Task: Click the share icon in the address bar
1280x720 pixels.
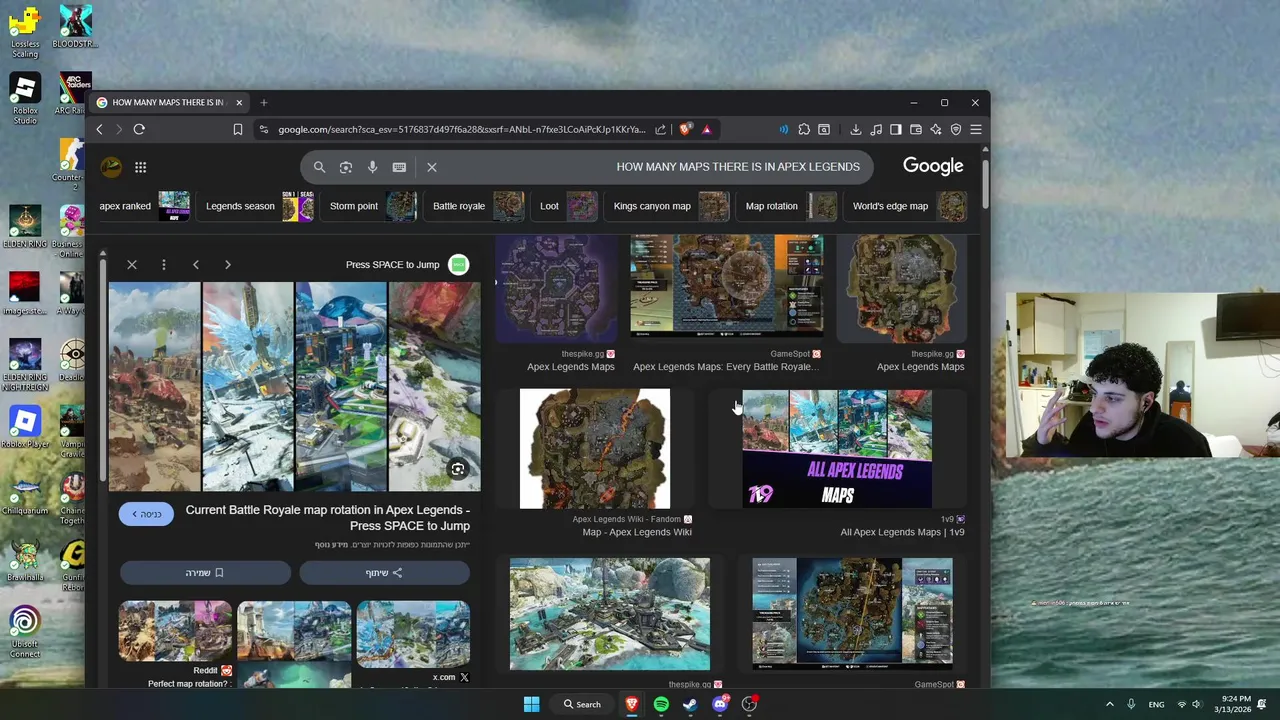Action: click(x=660, y=129)
